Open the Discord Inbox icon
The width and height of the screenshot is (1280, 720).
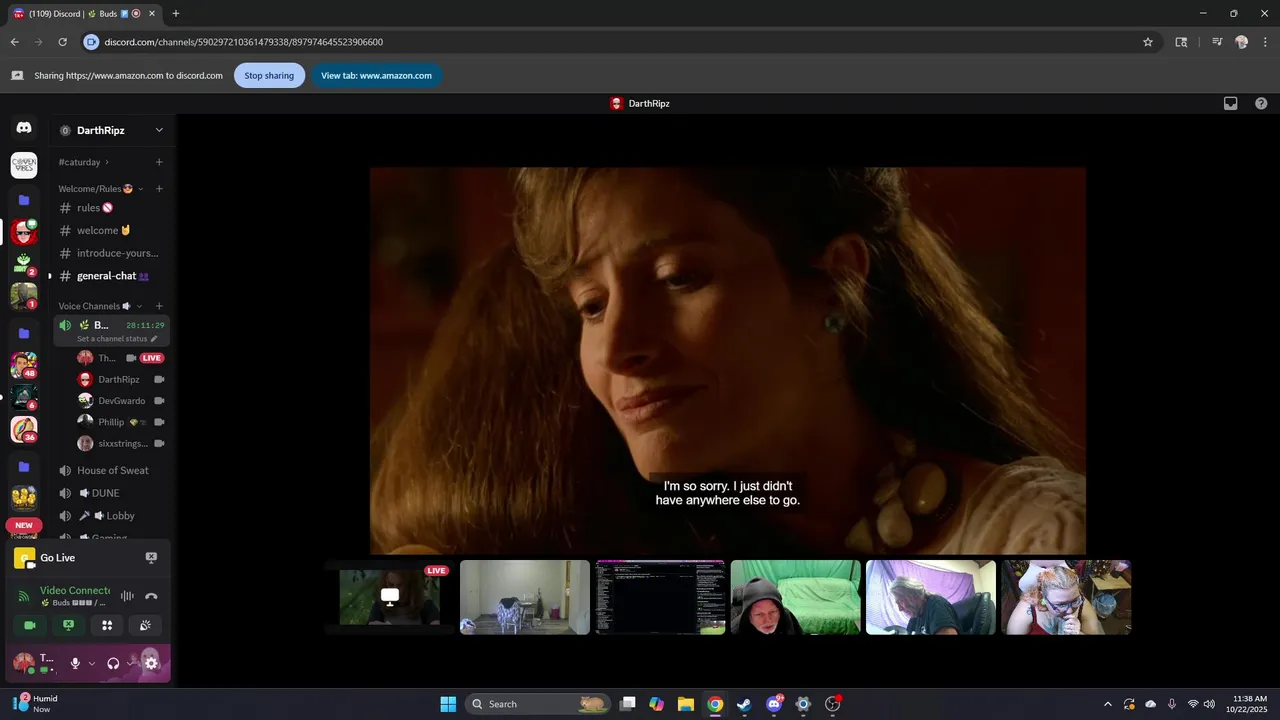(x=1231, y=103)
